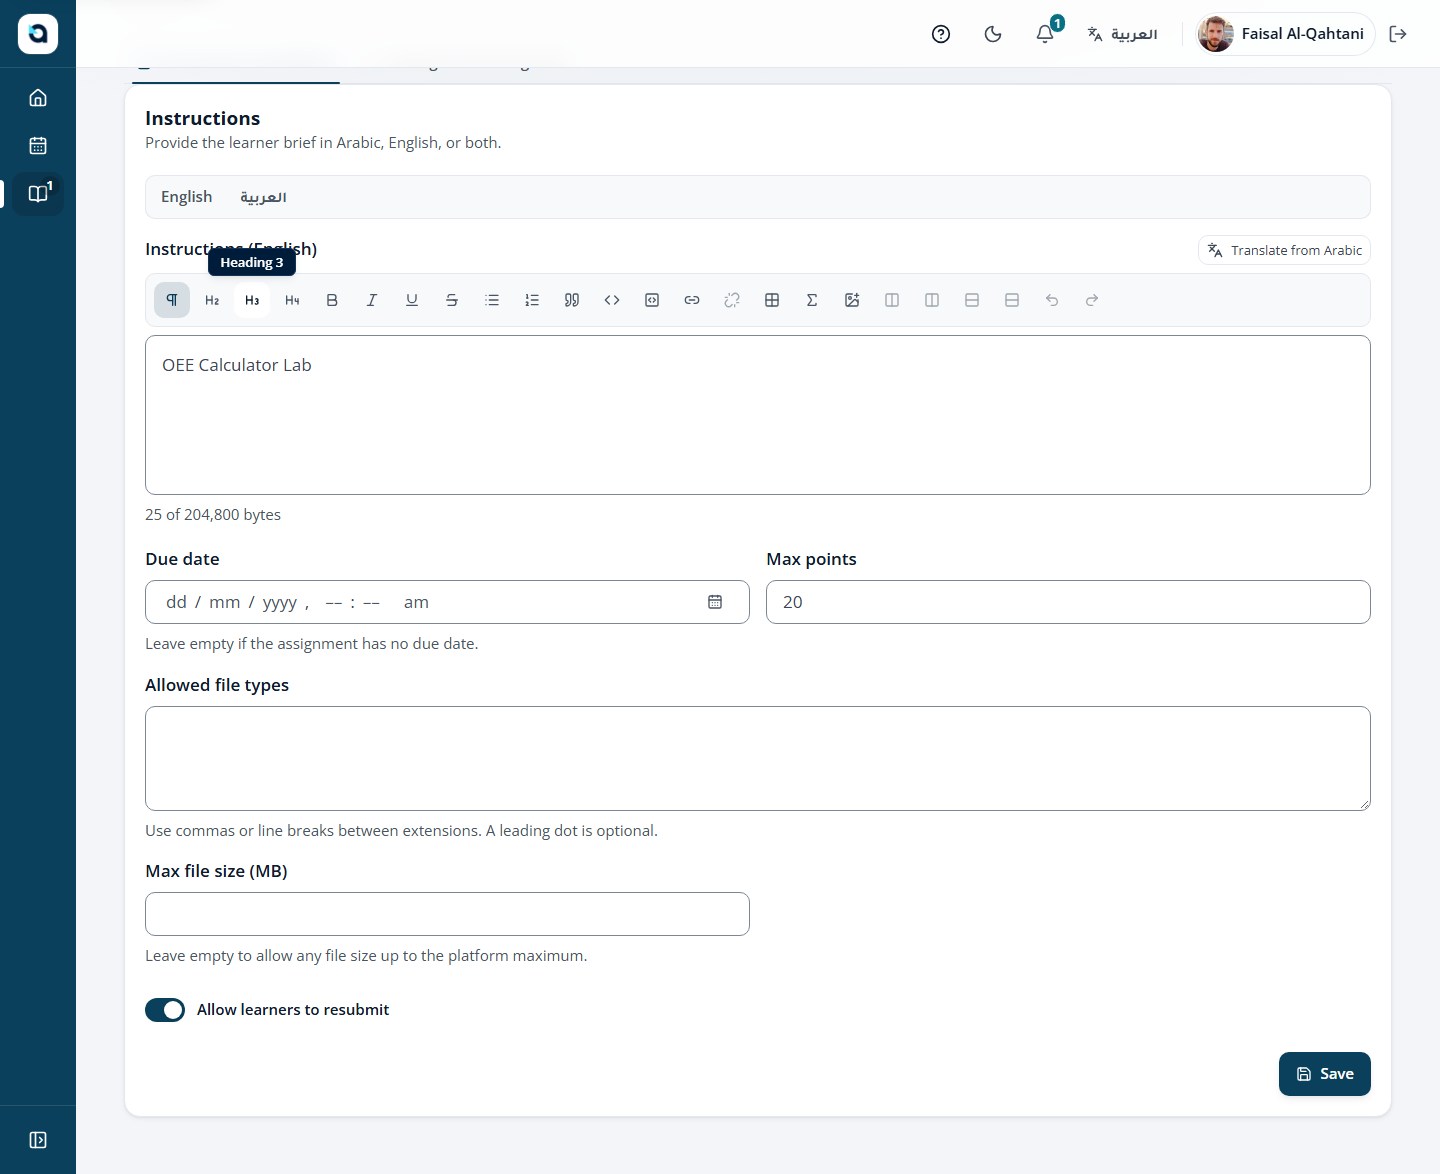Log out using the exit icon

(x=1398, y=34)
